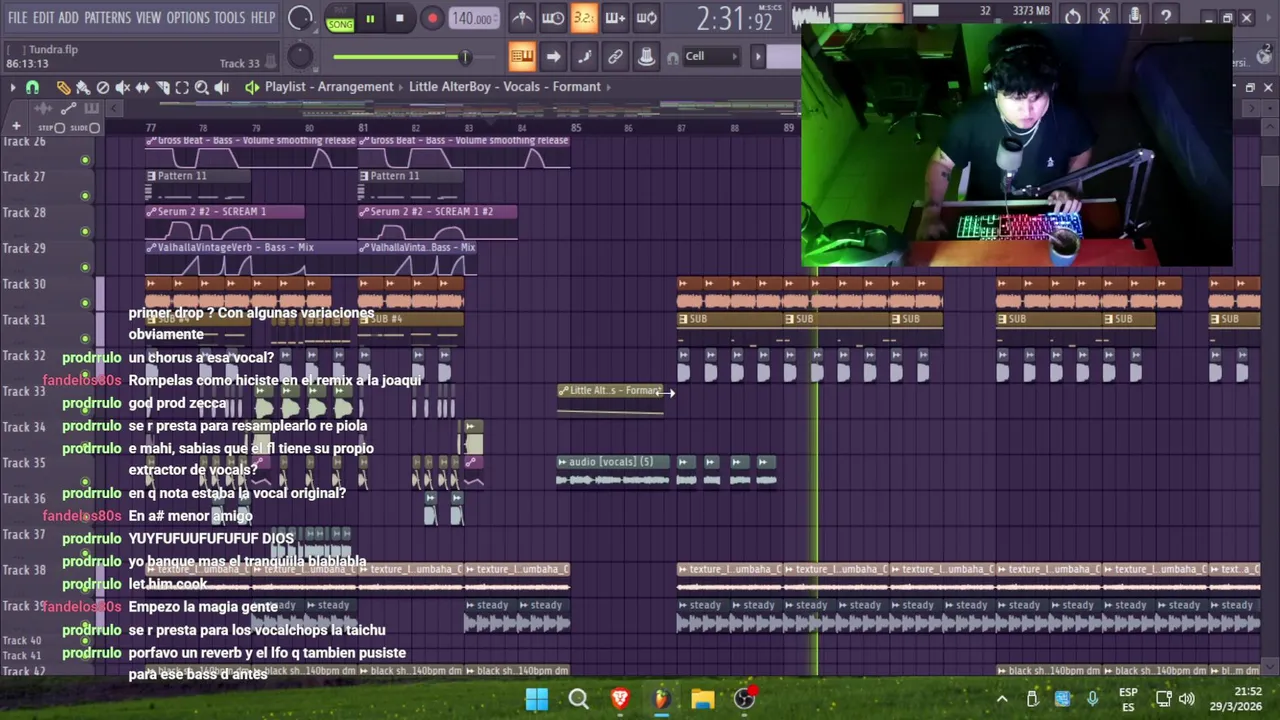Open the ADD menu

click(68, 18)
